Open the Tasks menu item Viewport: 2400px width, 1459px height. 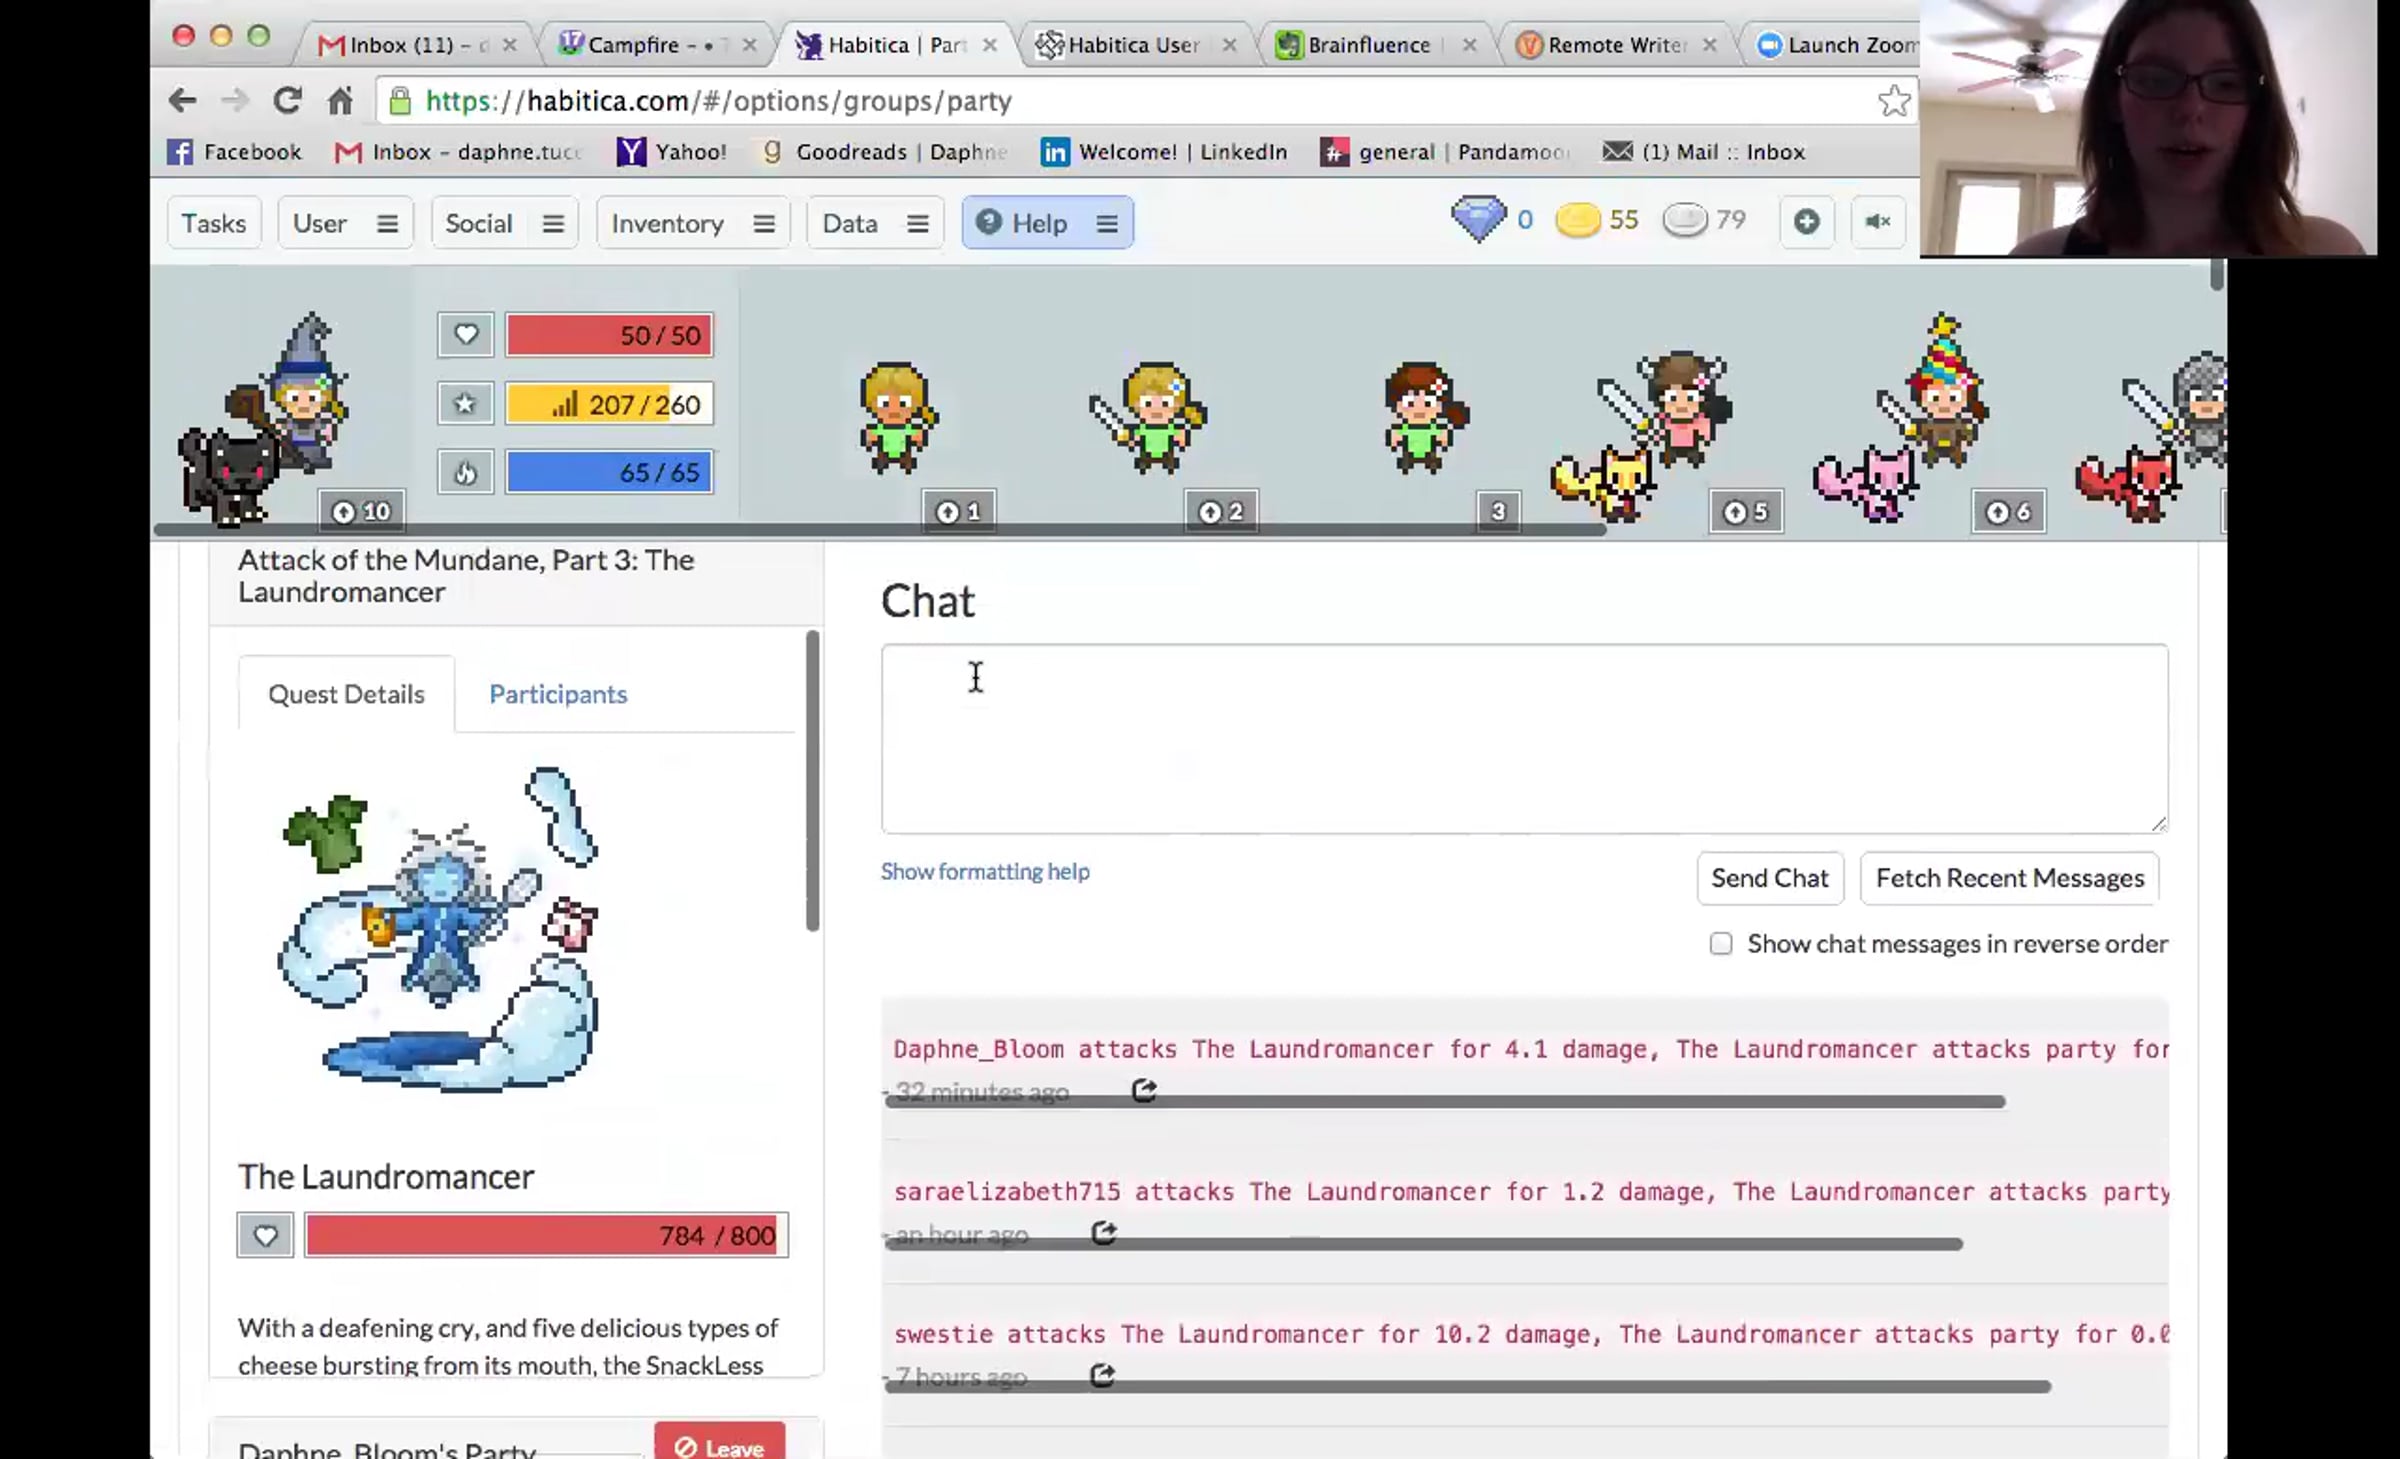pyautogui.click(x=214, y=223)
